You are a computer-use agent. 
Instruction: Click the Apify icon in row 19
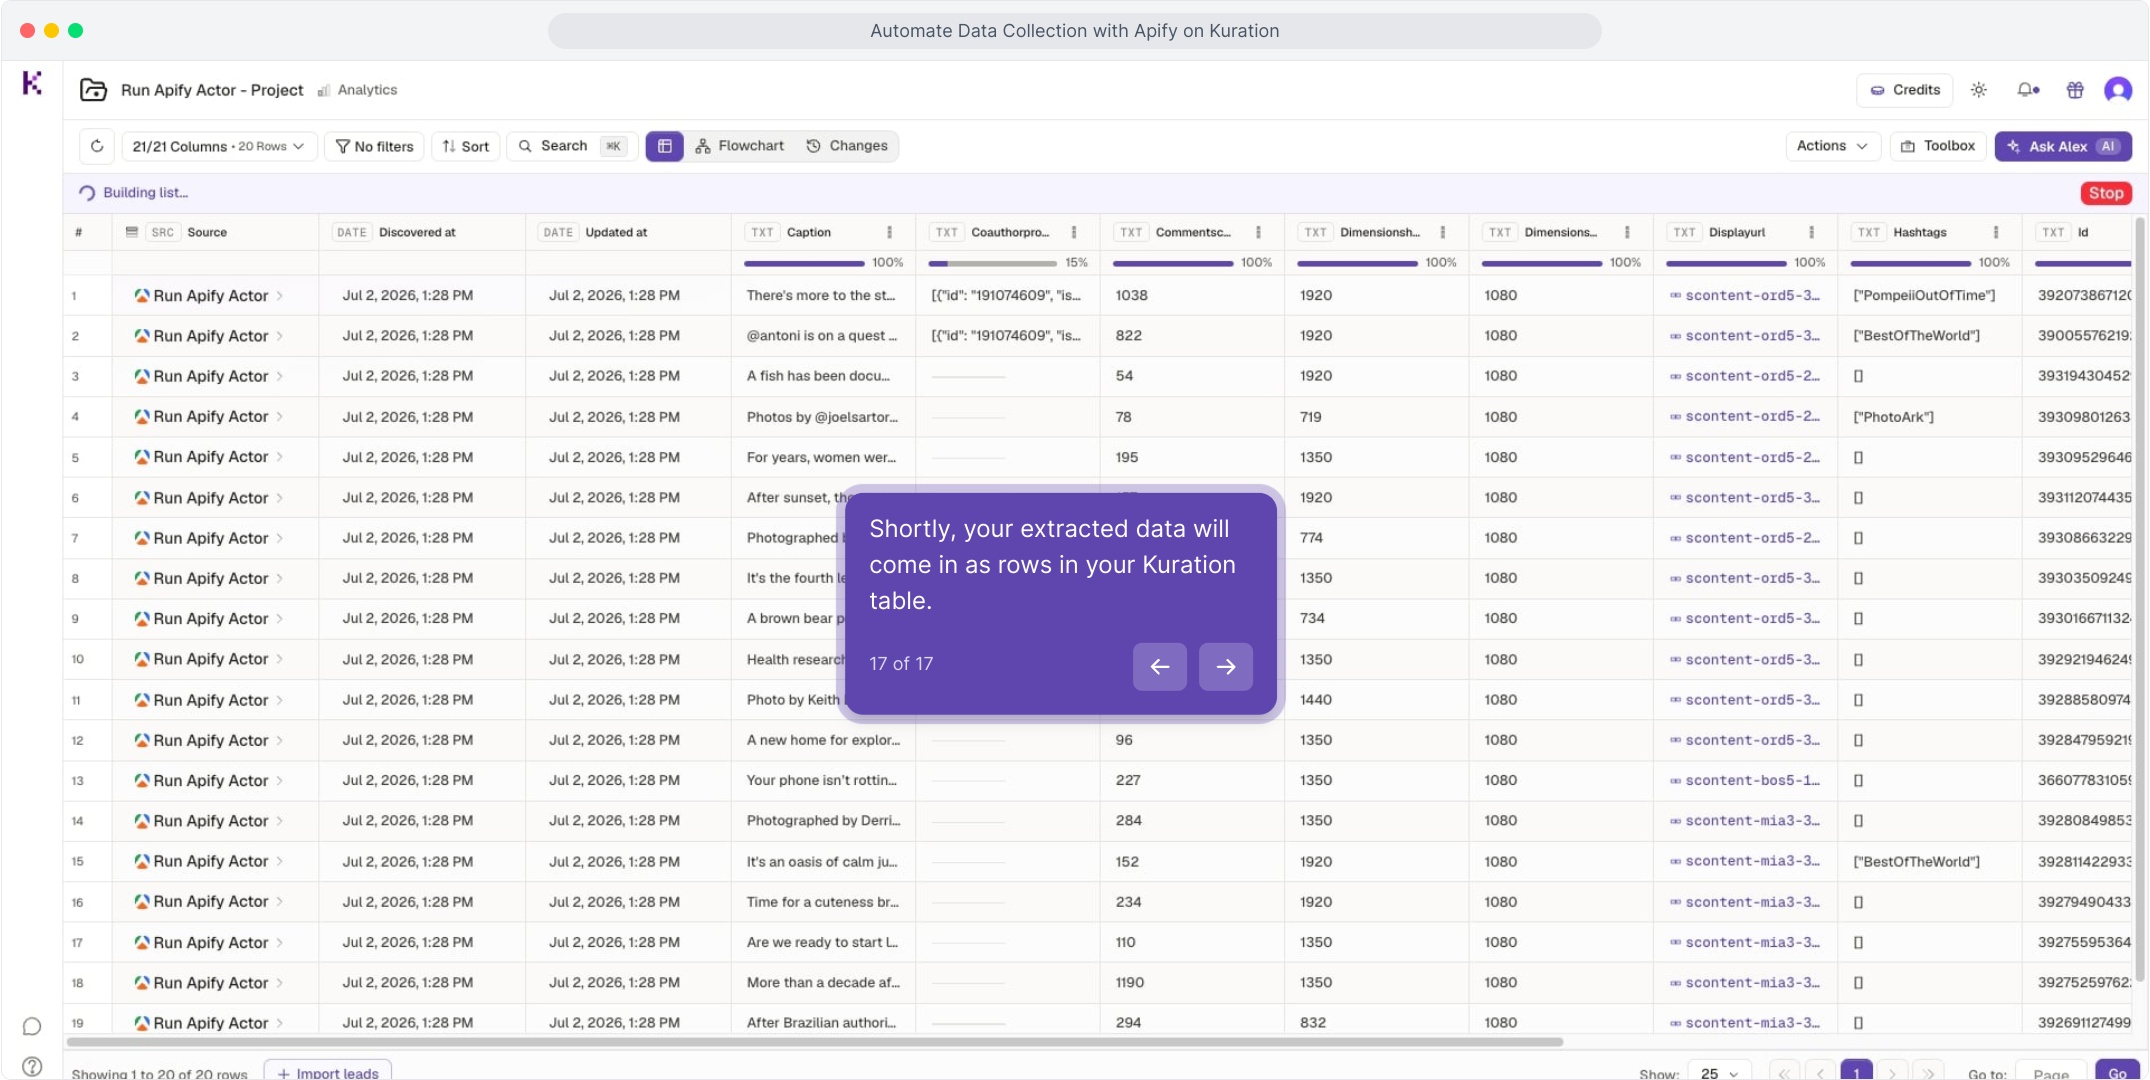pos(142,1023)
